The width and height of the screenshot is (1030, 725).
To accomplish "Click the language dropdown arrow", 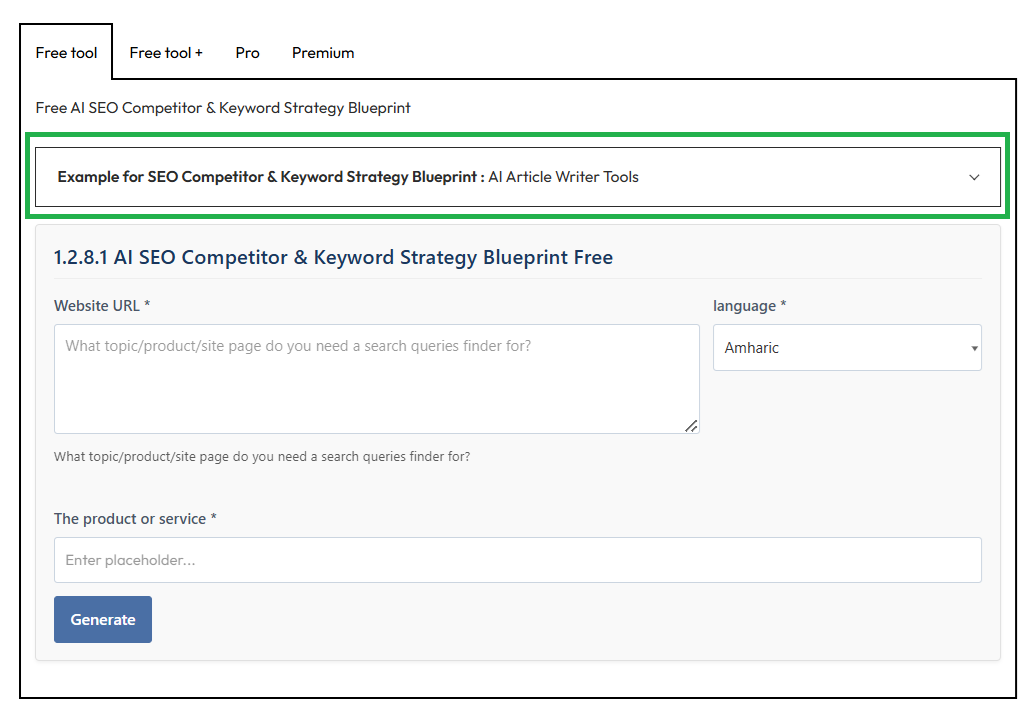I will (x=973, y=349).
